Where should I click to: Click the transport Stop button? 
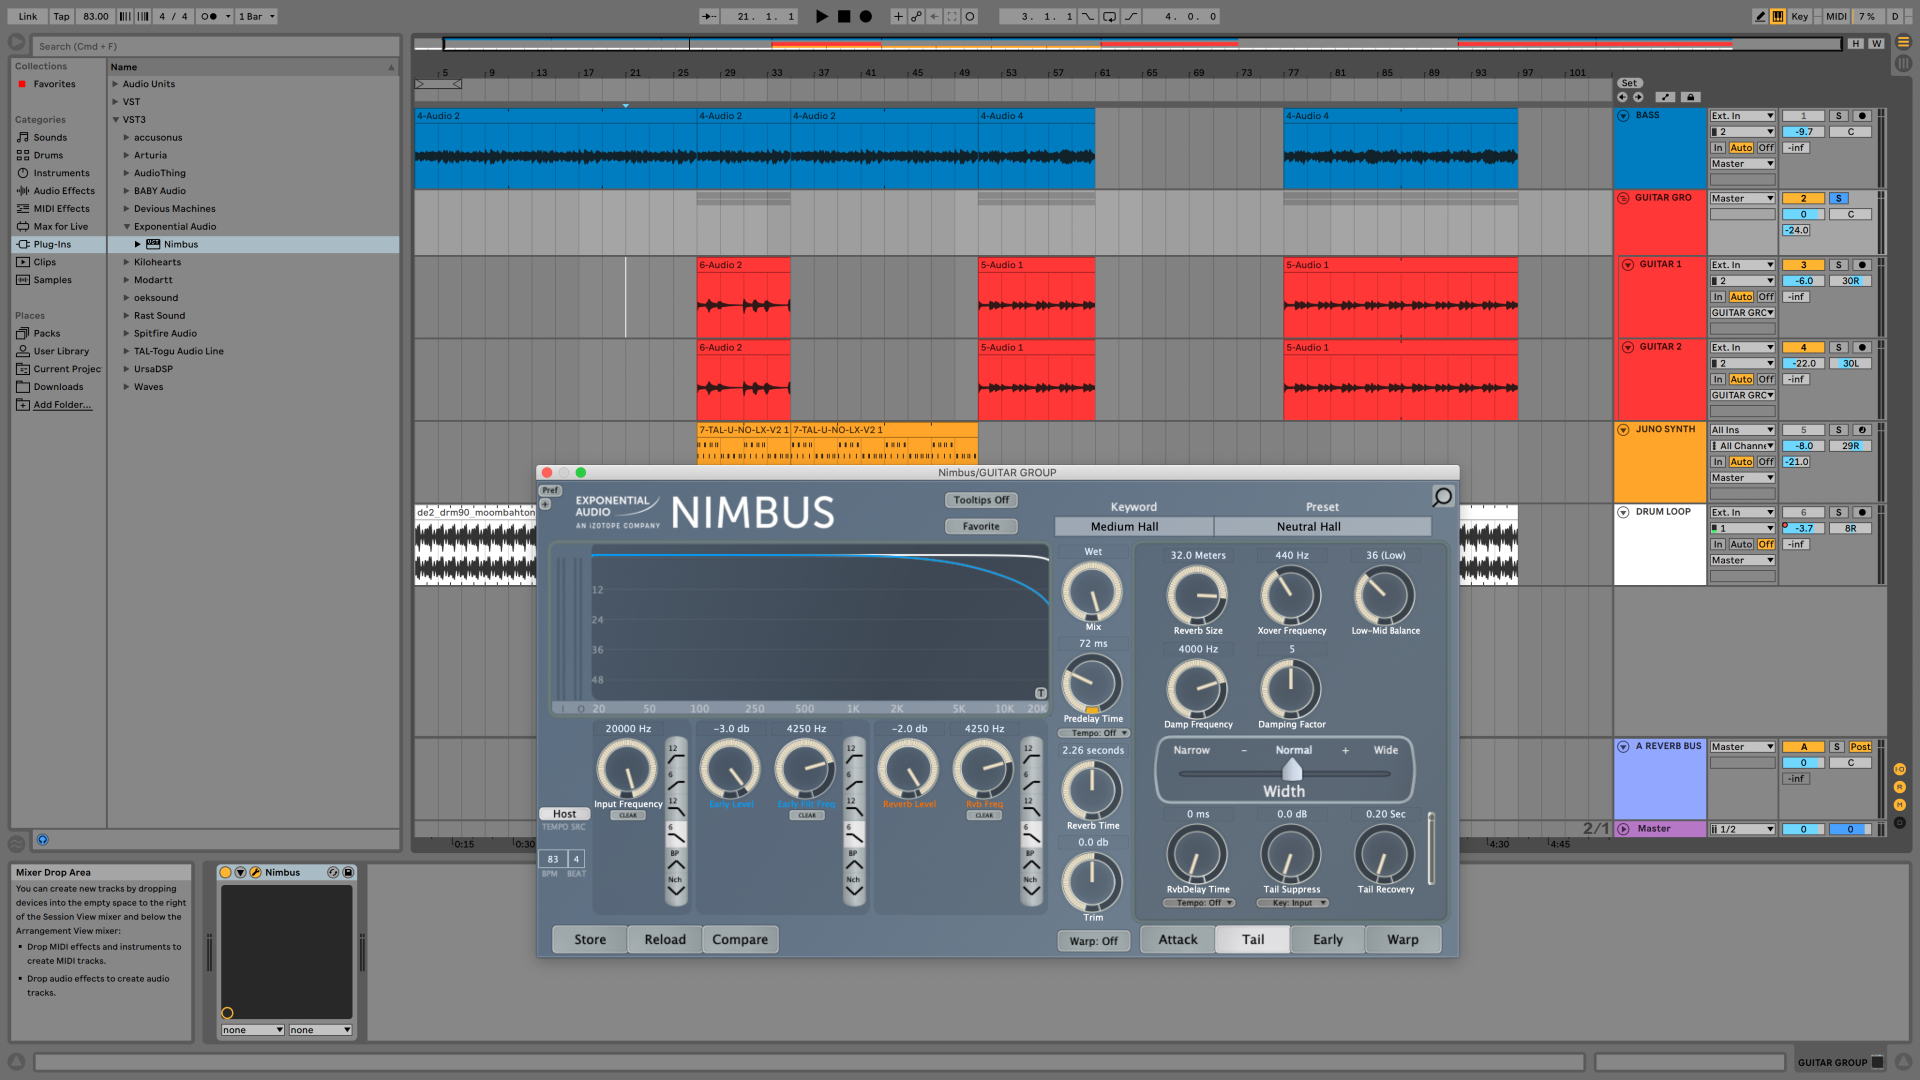(x=844, y=16)
